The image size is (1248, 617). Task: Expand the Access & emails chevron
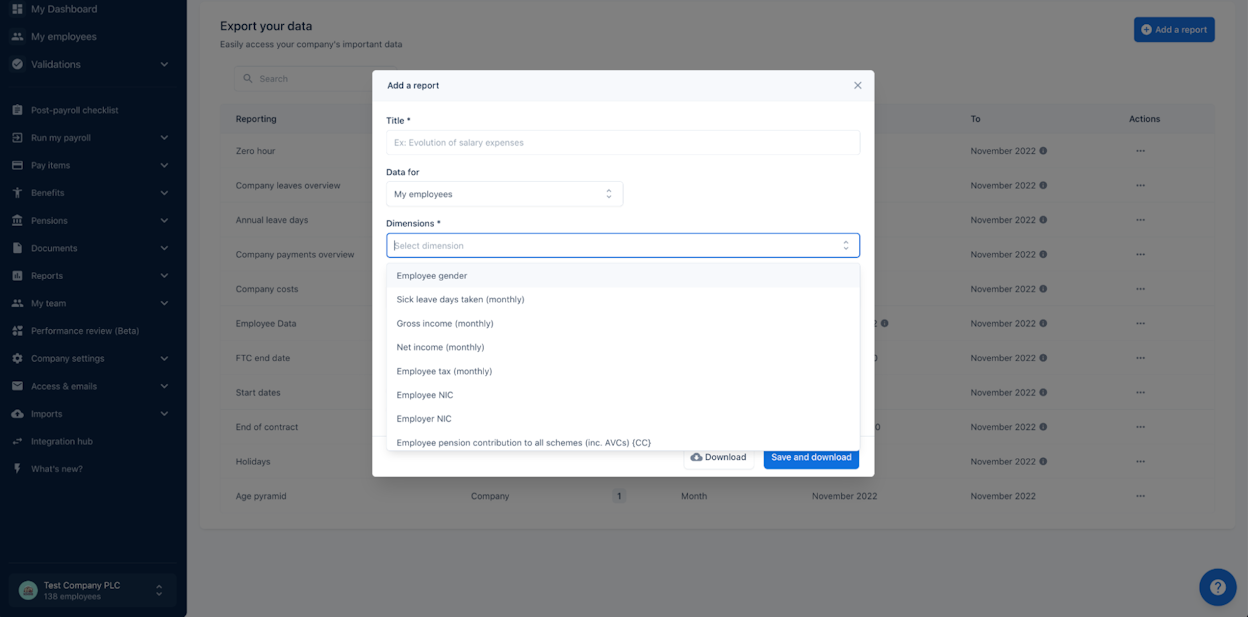[164, 386]
